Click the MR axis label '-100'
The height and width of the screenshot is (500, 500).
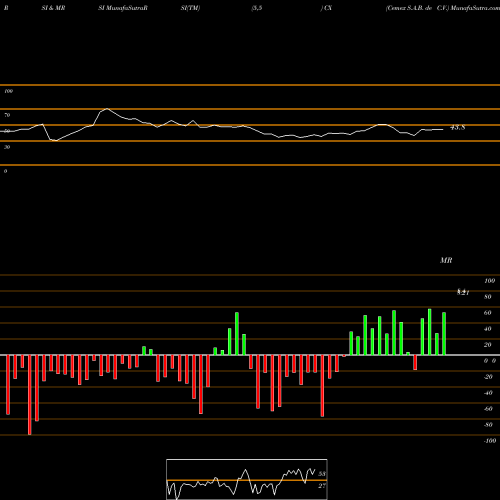tap(490, 441)
